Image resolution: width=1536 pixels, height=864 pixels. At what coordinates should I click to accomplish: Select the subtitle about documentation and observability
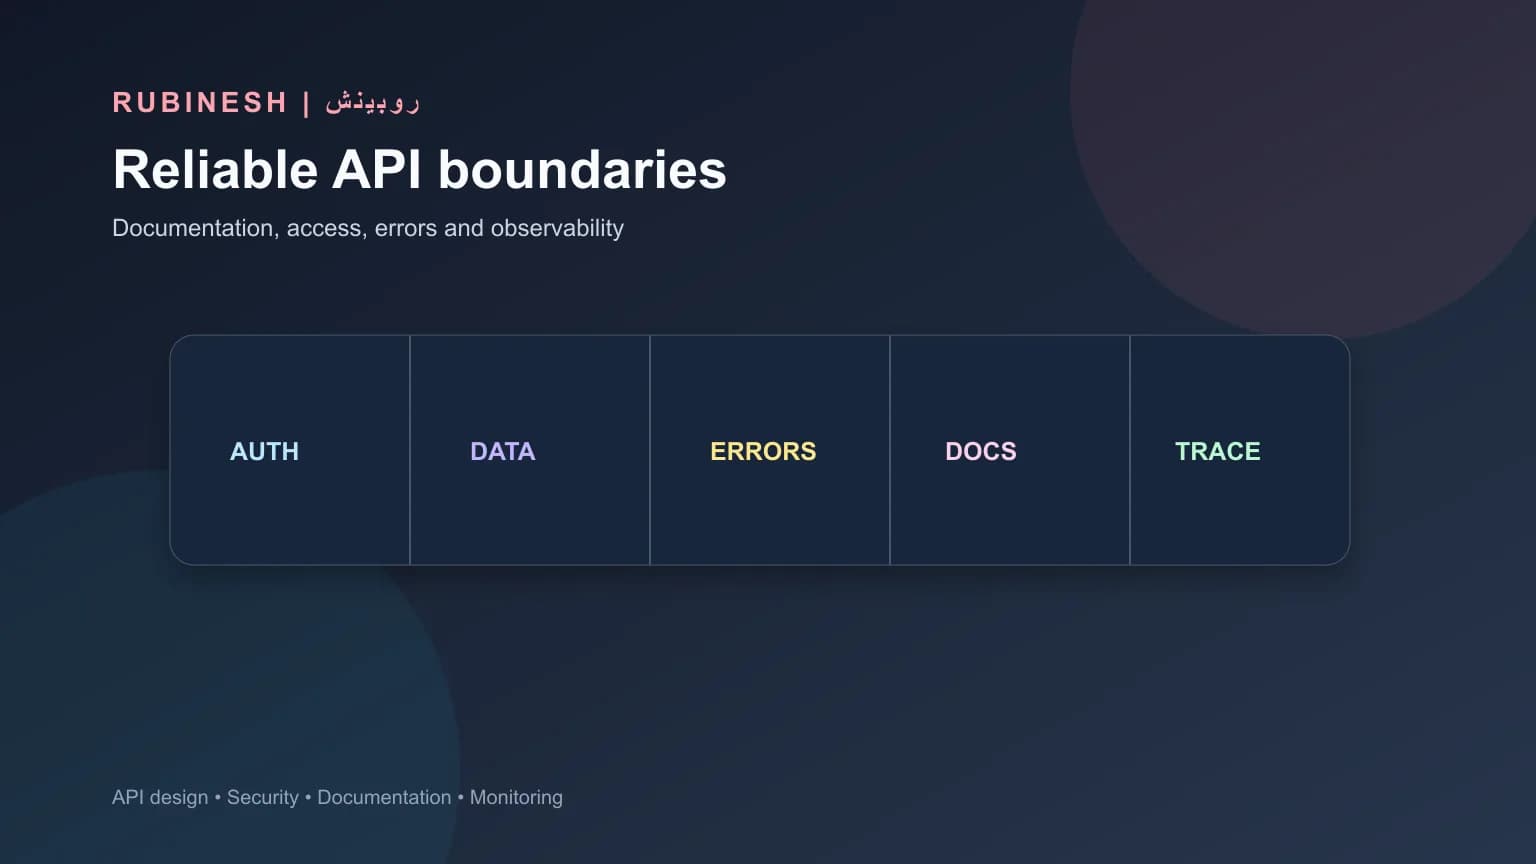tap(368, 228)
